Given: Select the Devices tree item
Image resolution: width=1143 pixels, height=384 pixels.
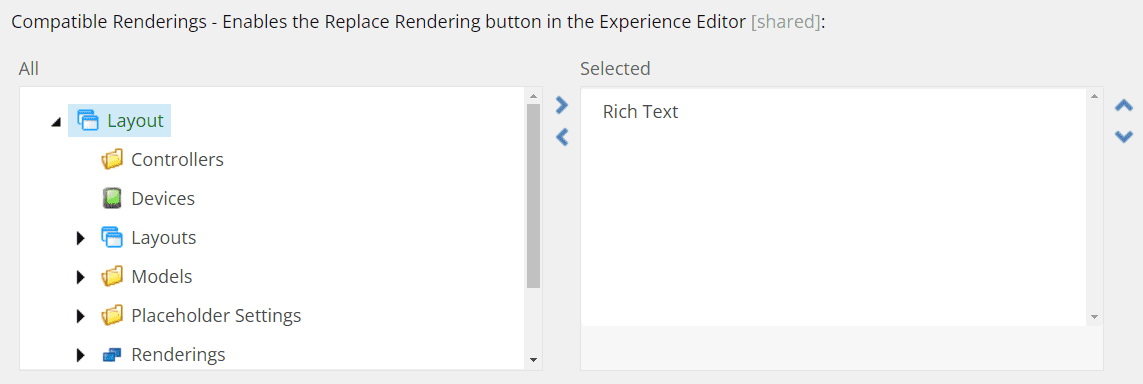Looking at the screenshot, I should coord(163,198).
